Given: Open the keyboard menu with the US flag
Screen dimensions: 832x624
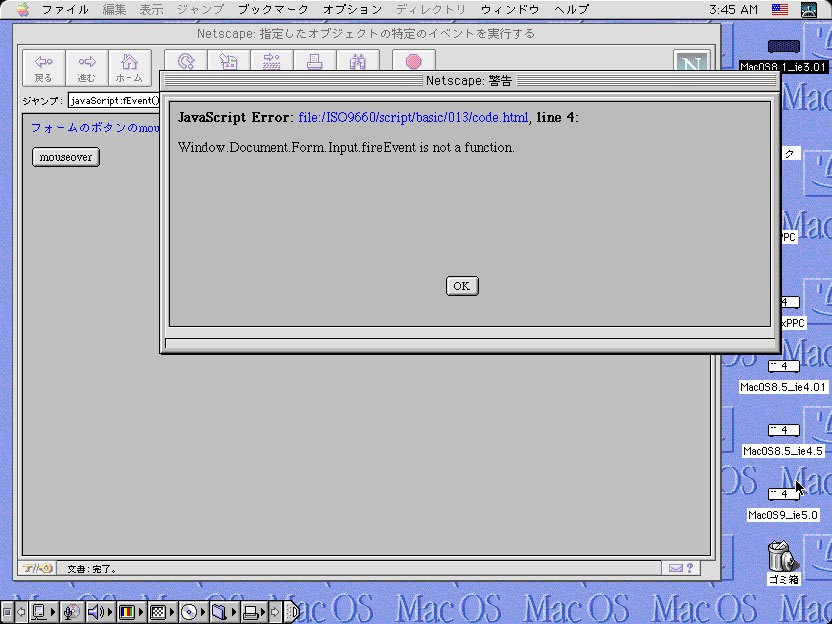Looking at the screenshot, I should (779, 10).
